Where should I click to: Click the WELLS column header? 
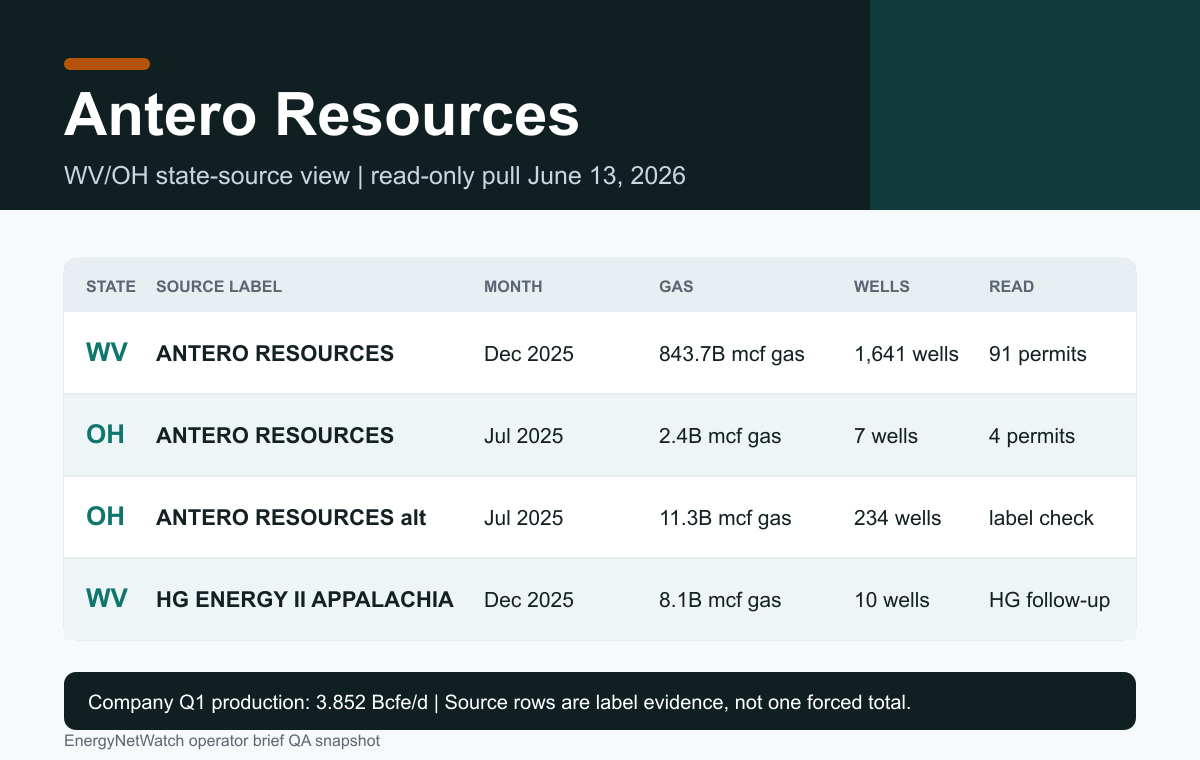pos(882,286)
